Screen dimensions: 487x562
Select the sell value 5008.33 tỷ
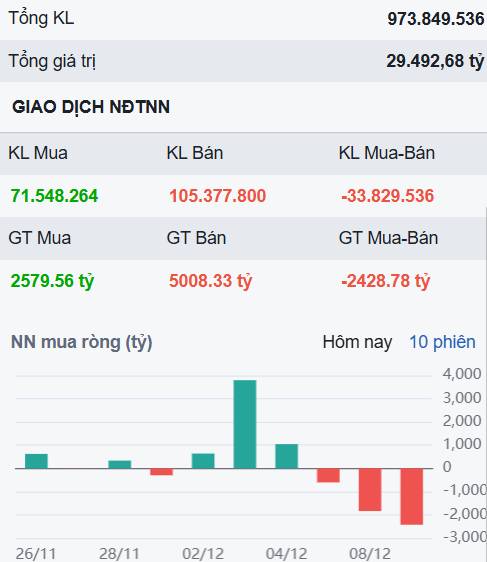211,281
